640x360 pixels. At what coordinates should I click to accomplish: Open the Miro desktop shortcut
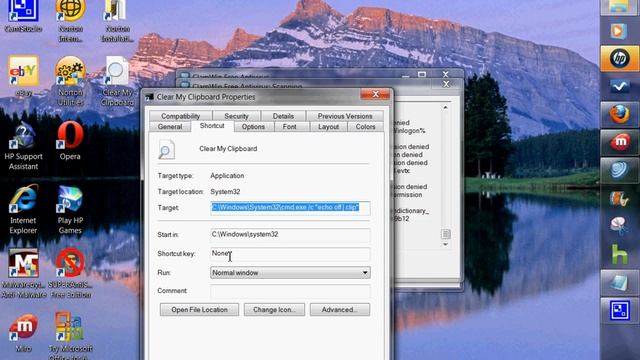coord(23,333)
